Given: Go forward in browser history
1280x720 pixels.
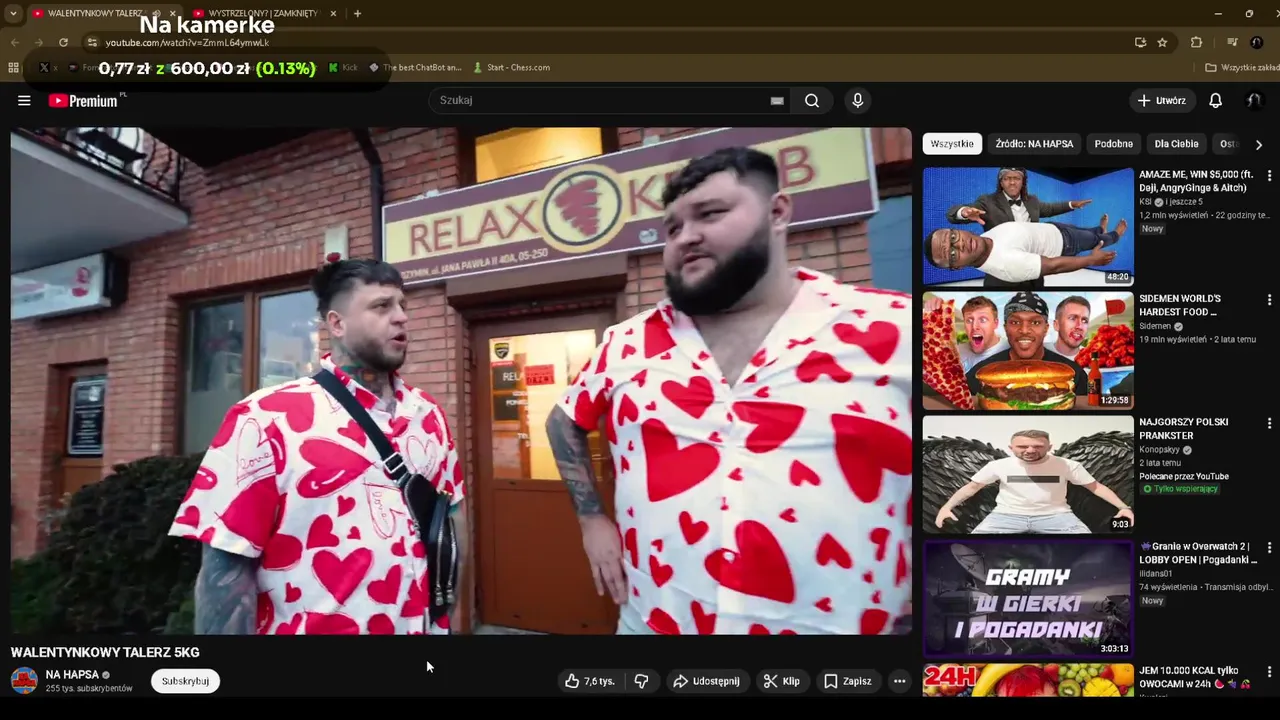Looking at the screenshot, I should click(x=38, y=42).
